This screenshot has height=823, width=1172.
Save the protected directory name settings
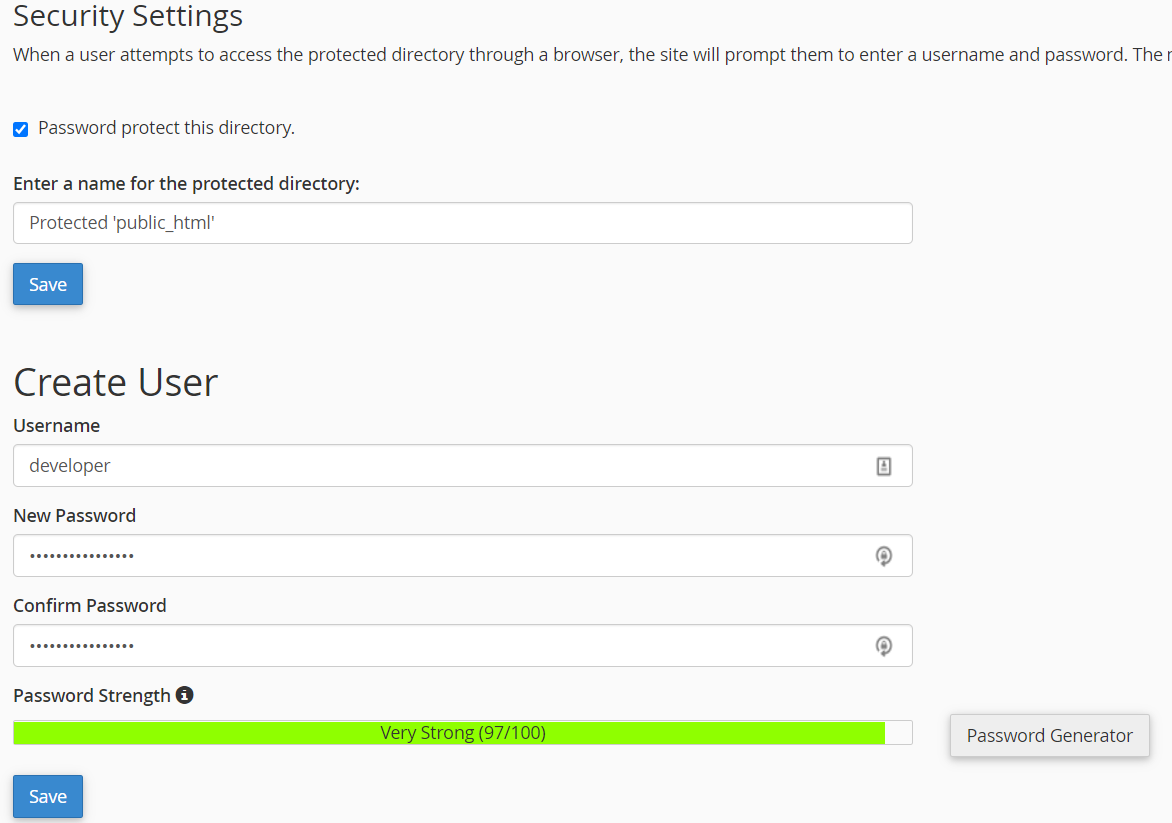(x=47, y=284)
